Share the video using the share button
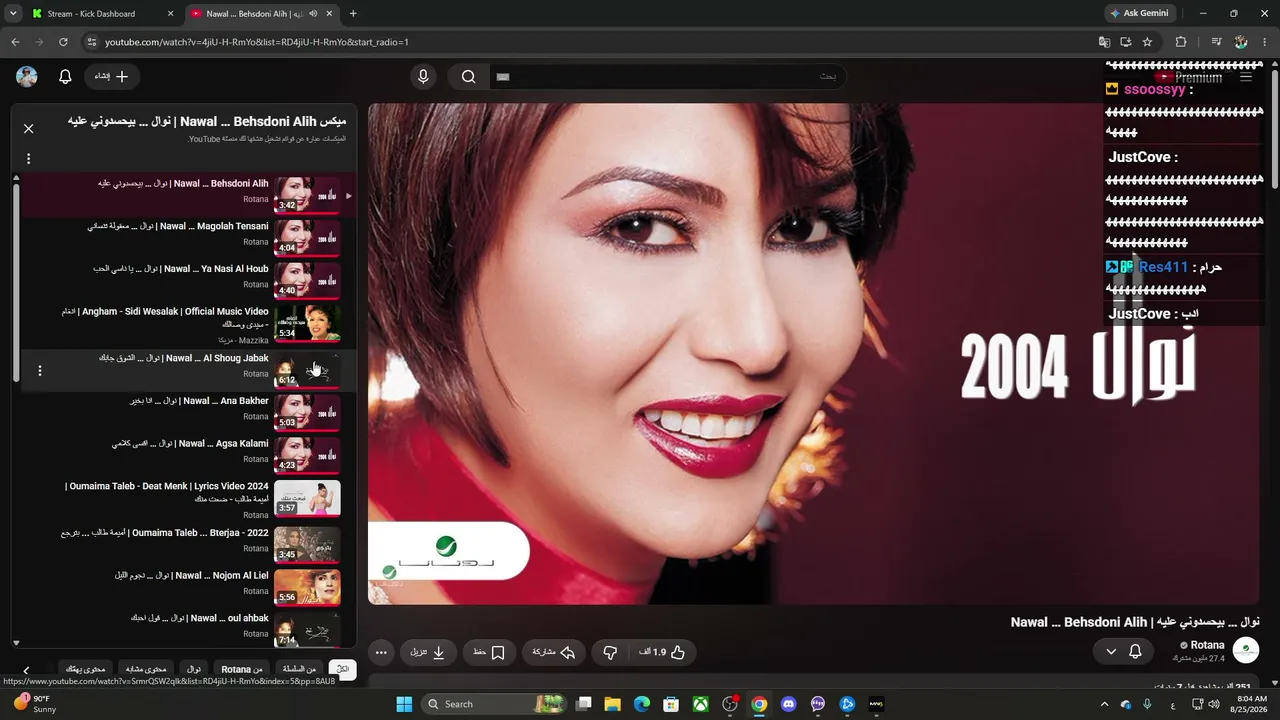The height and width of the screenshot is (720, 1280). click(x=554, y=652)
